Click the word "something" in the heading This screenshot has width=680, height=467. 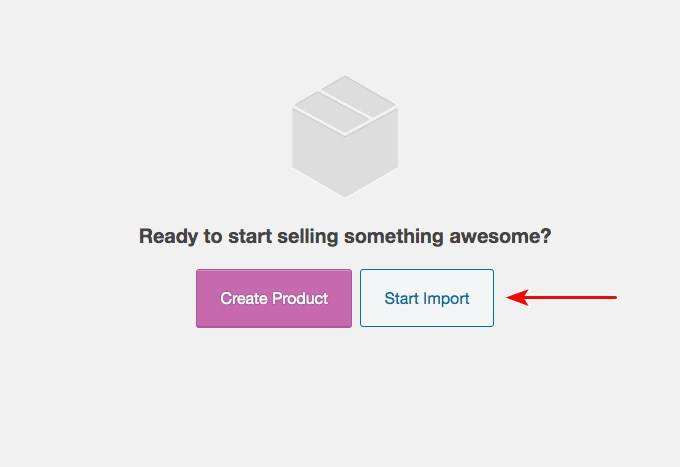pyautogui.click(x=392, y=237)
